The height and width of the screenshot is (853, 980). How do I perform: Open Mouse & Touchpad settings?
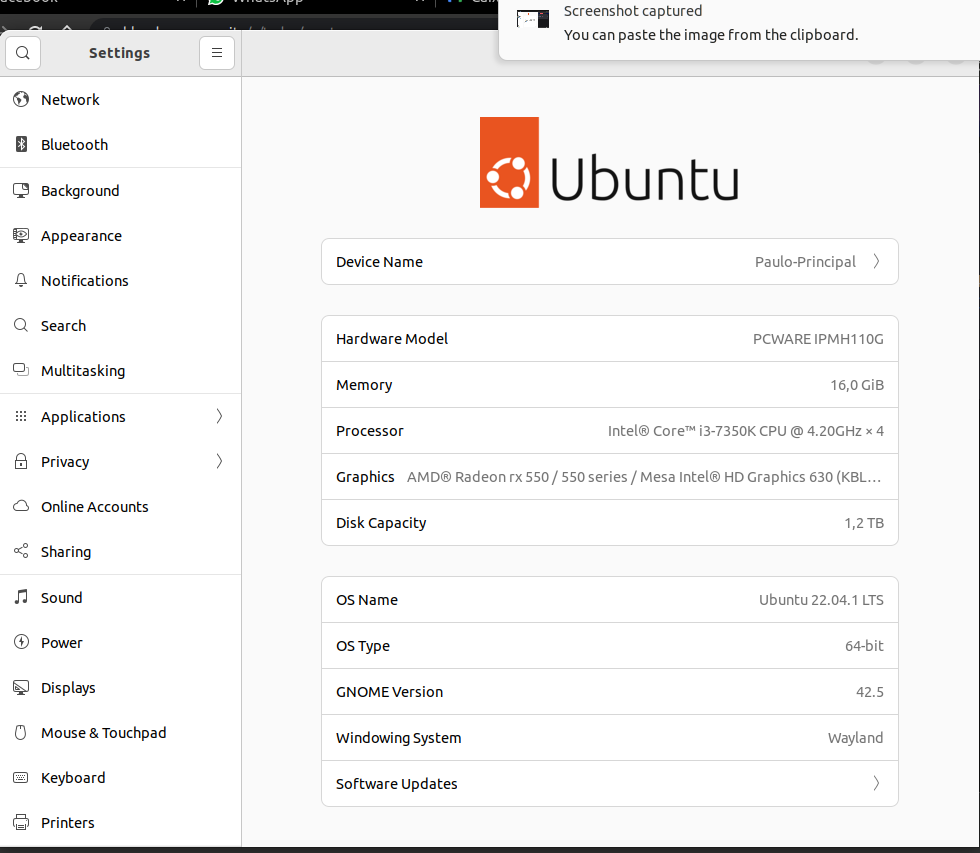121,732
